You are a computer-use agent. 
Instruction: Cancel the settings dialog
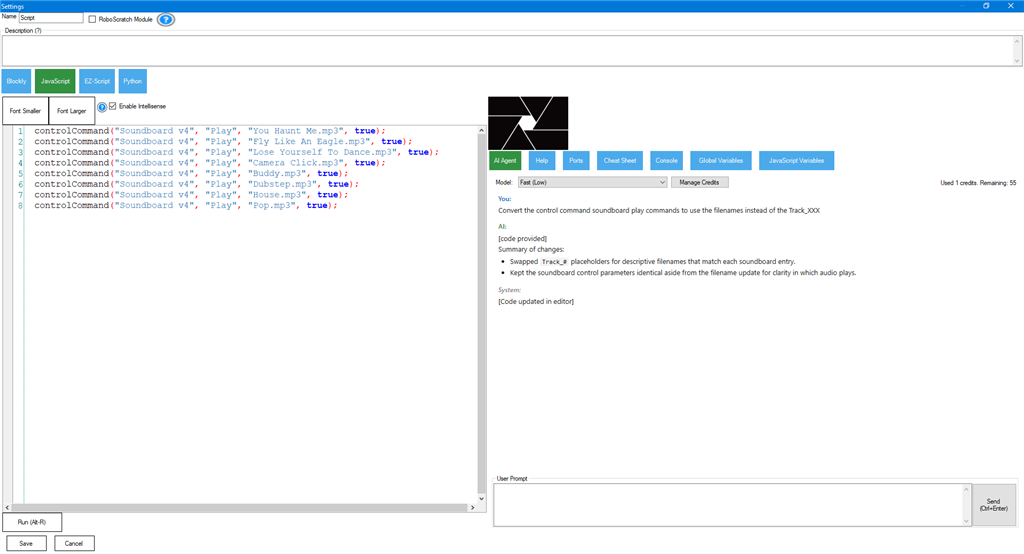point(74,544)
